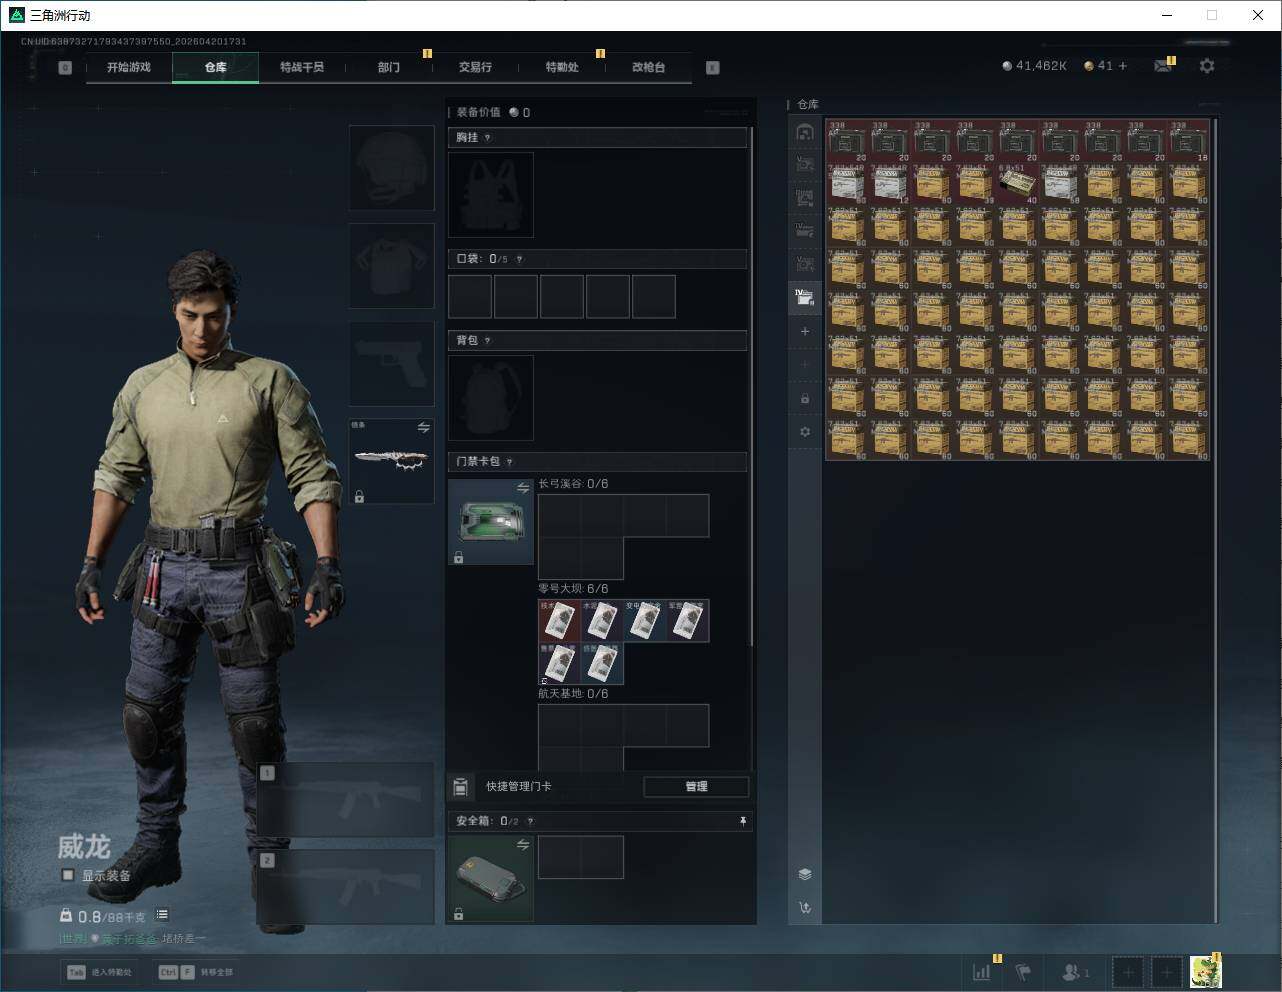This screenshot has width=1282, height=992.
Task: Click the plus next to 41 currency
Action: click(1123, 66)
